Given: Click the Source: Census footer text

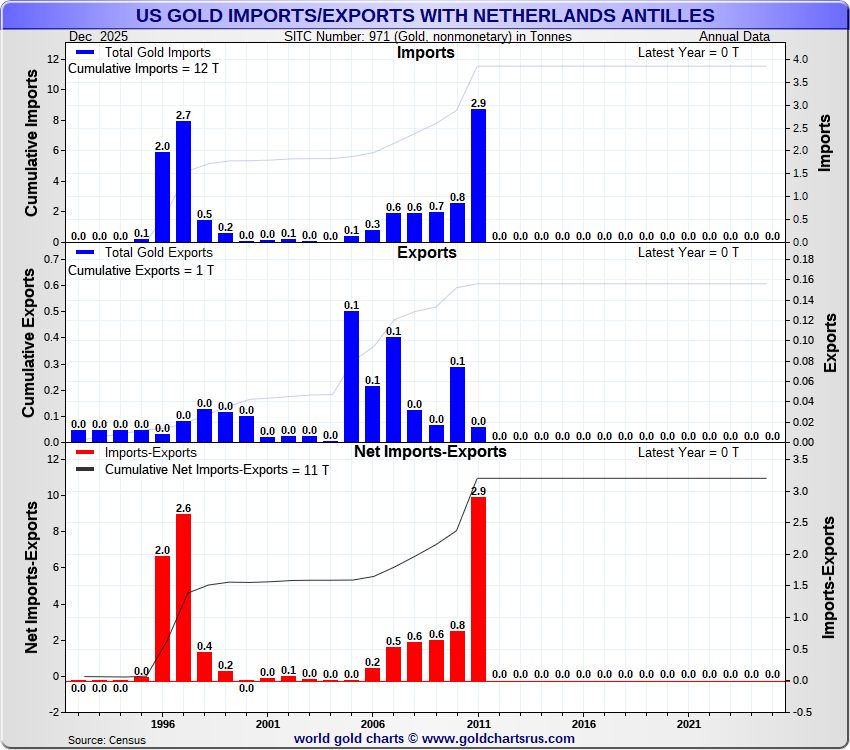Looking at the screenshot, I should click(x=107, y=740).
